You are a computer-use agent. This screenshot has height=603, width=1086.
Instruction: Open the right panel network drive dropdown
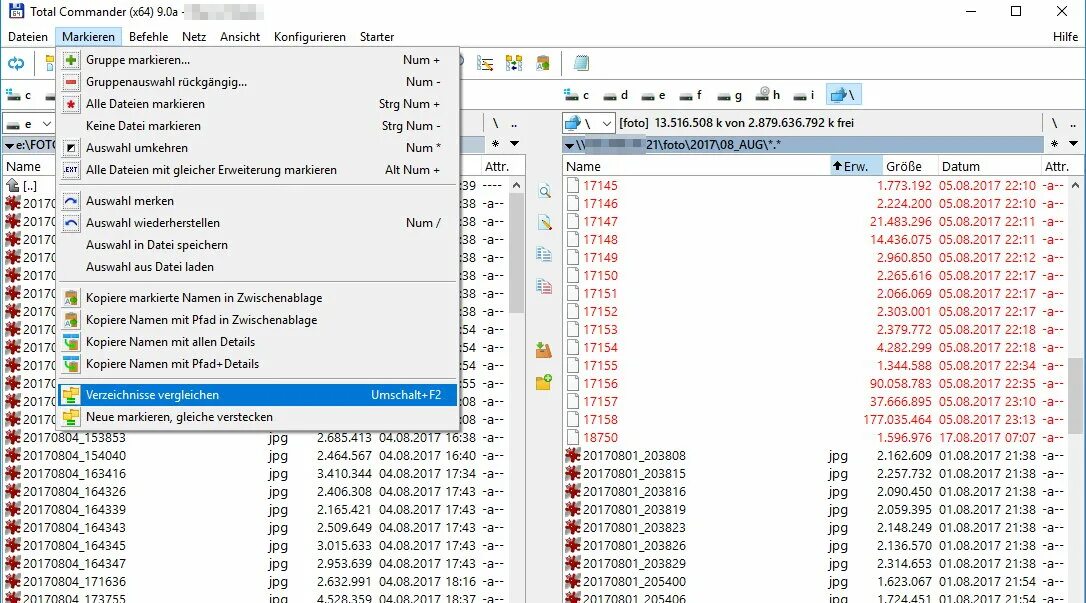pyautogui.click(x=588, y=123)
